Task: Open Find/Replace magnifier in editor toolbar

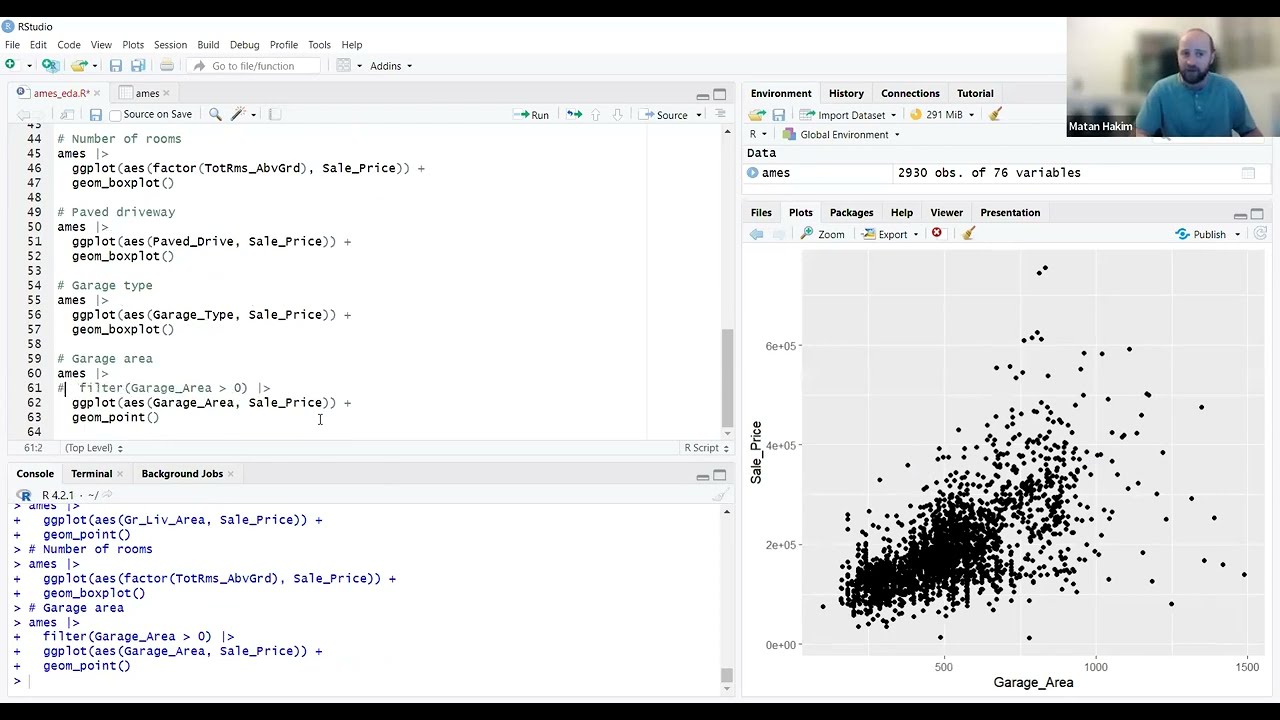Action: [x=215, y=115]
